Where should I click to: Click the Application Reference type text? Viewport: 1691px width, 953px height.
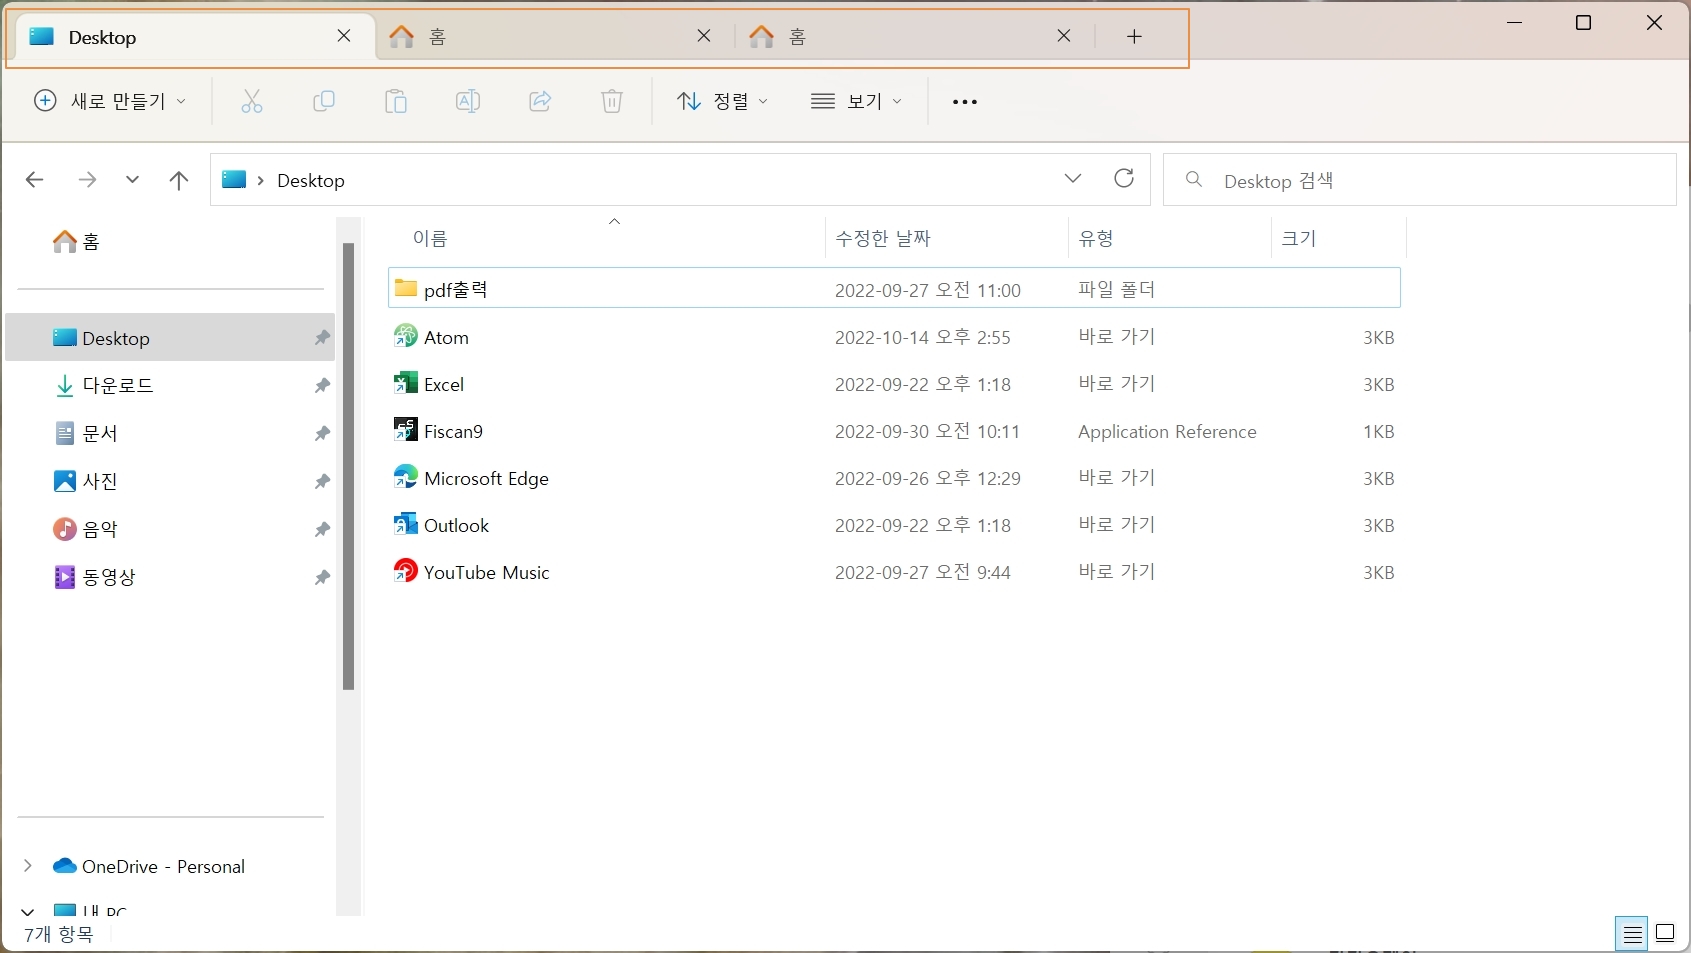(x=1167, y=431)
